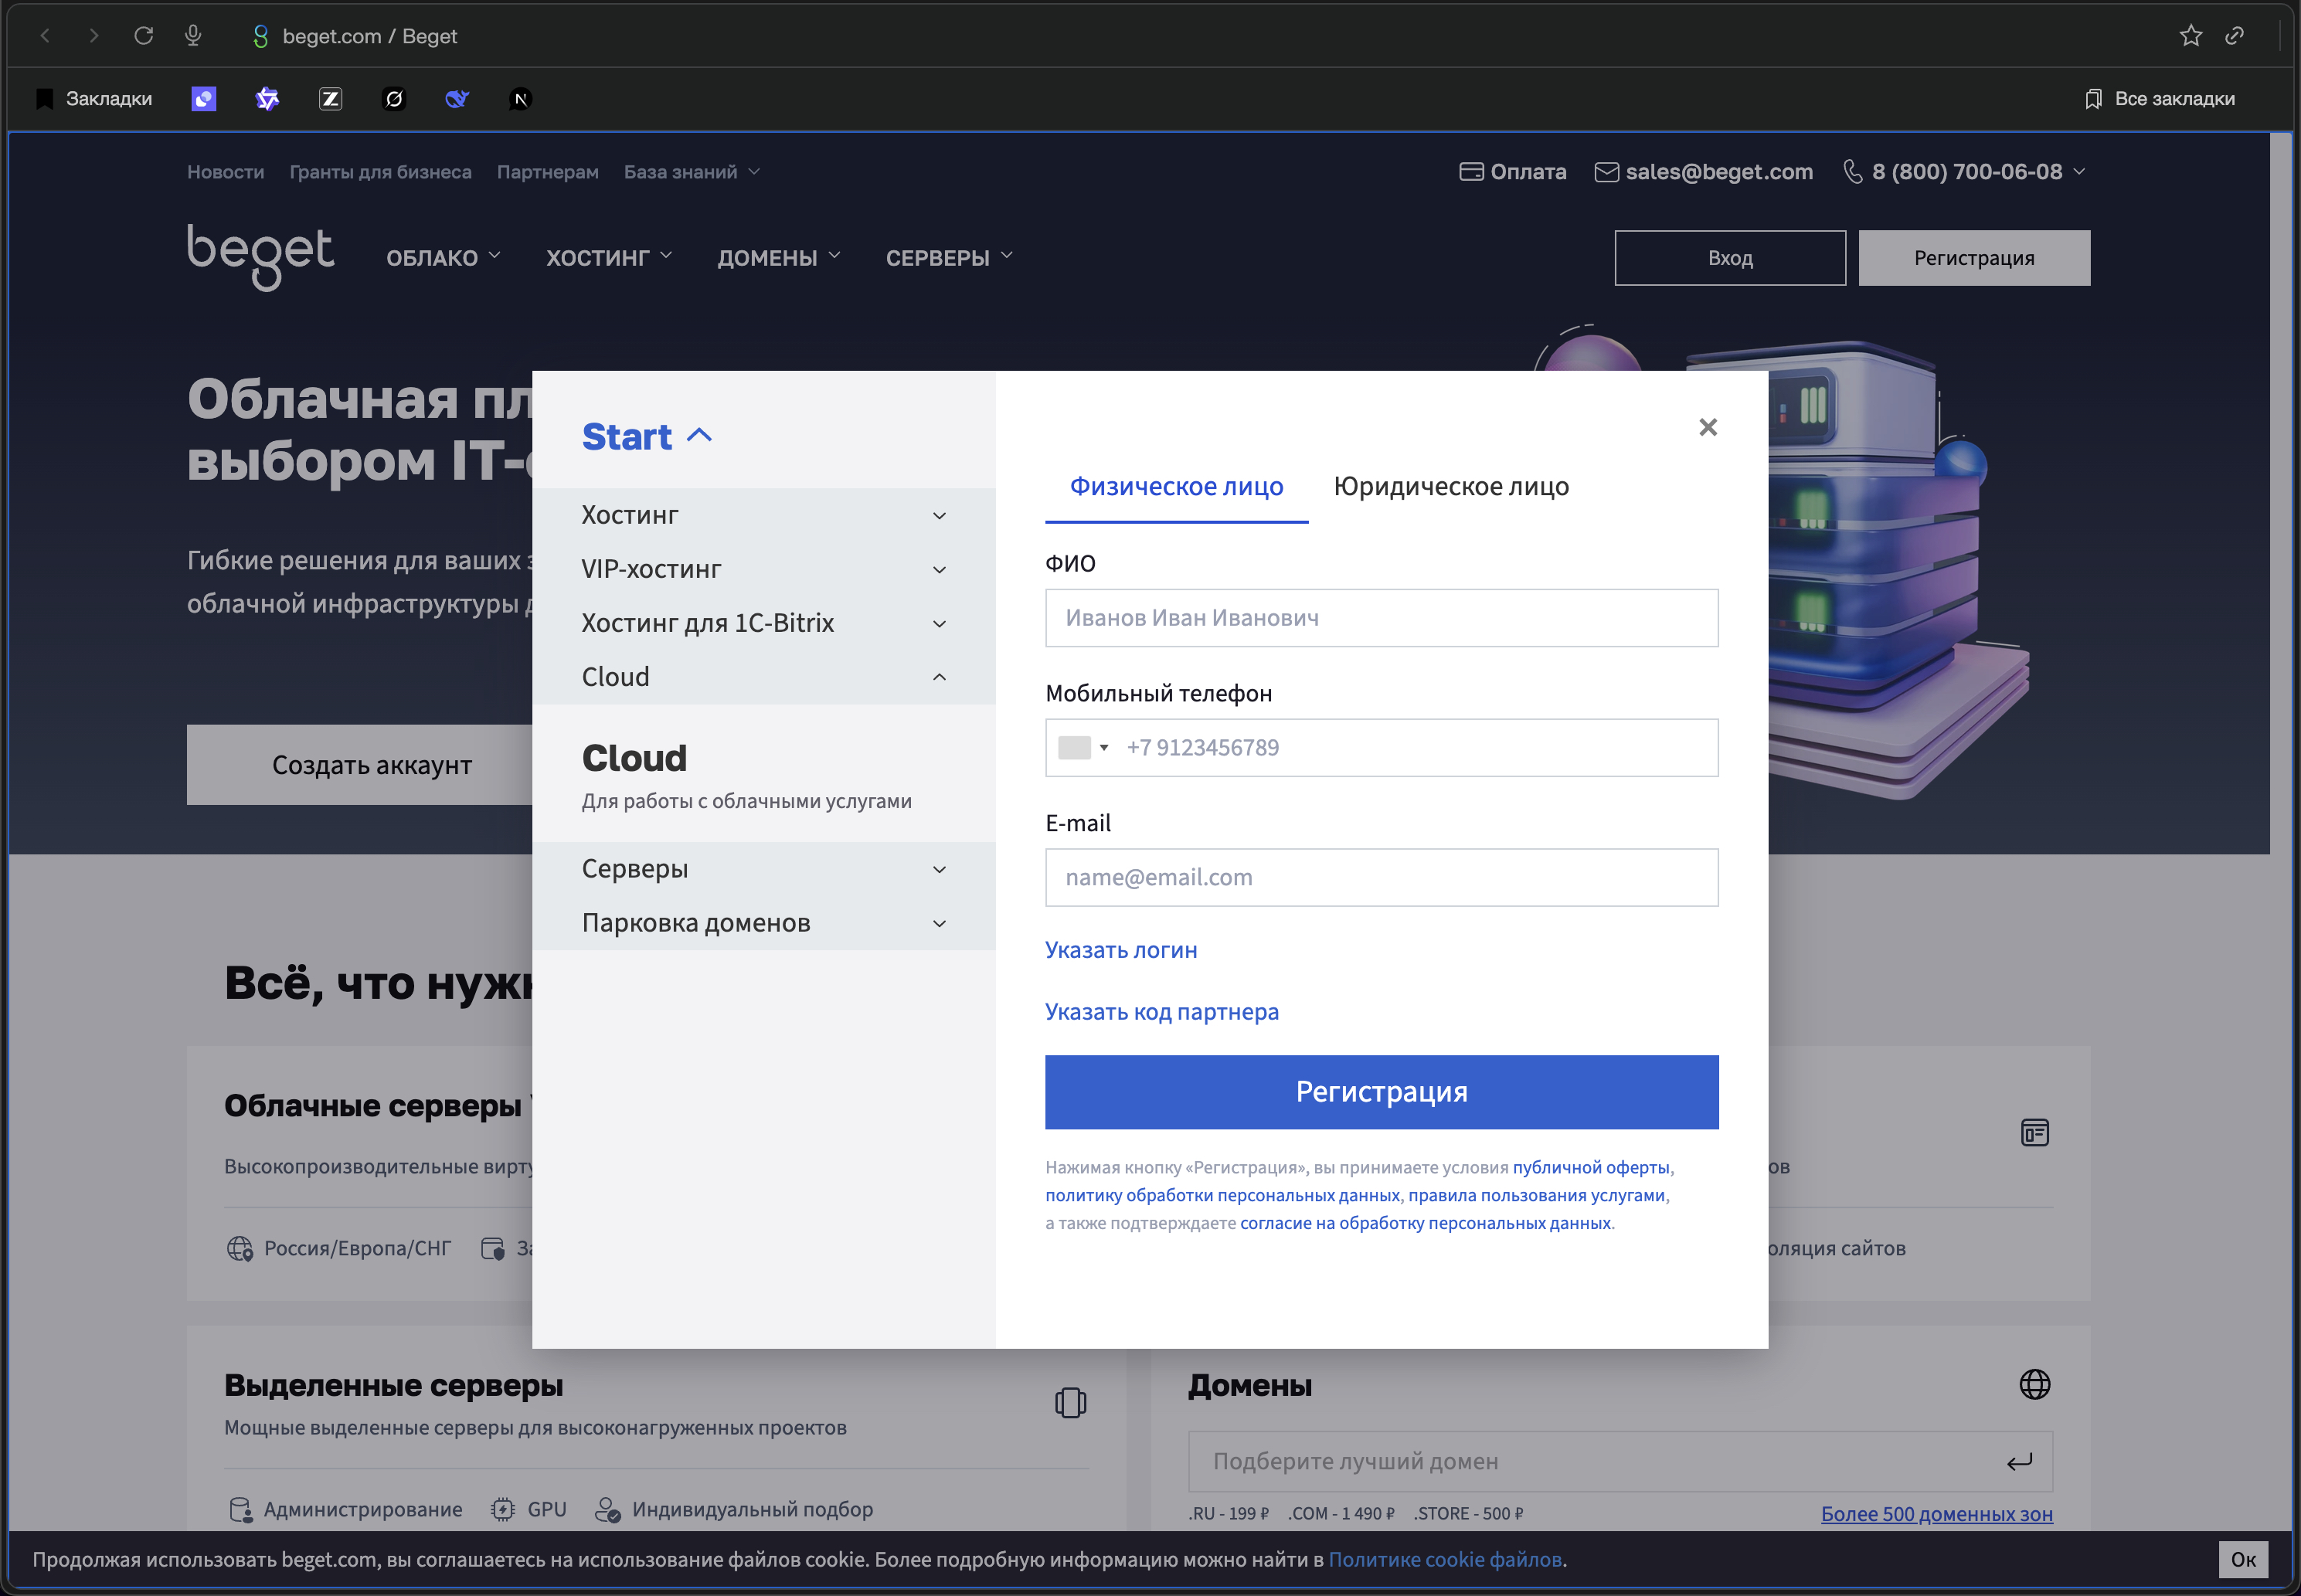Open the purple star-shaped Qwen bookmark
The width and height of the screenshot is (2301, 1596).
[267, 98]
